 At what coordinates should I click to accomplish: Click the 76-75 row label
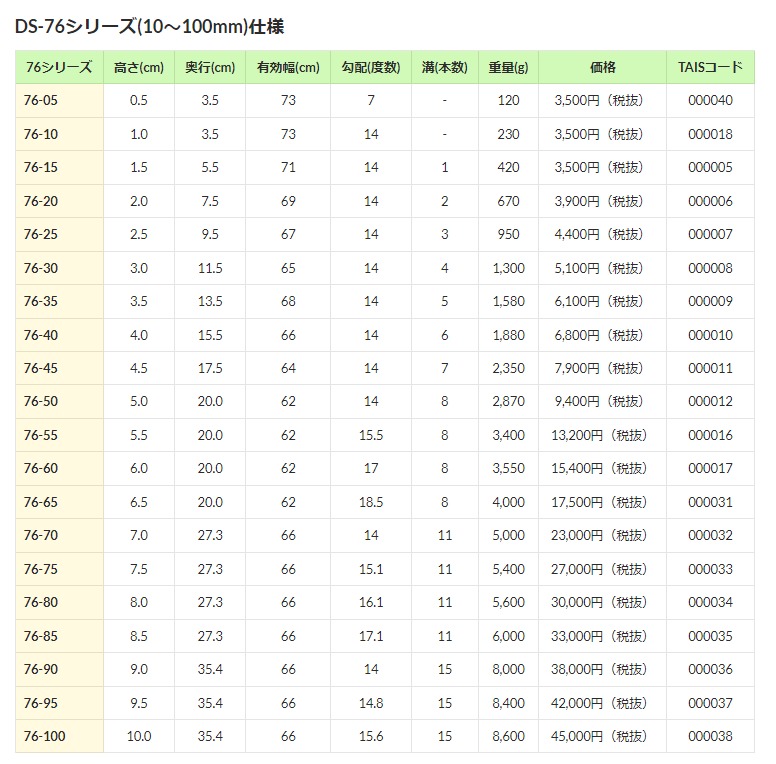point(41,569)
